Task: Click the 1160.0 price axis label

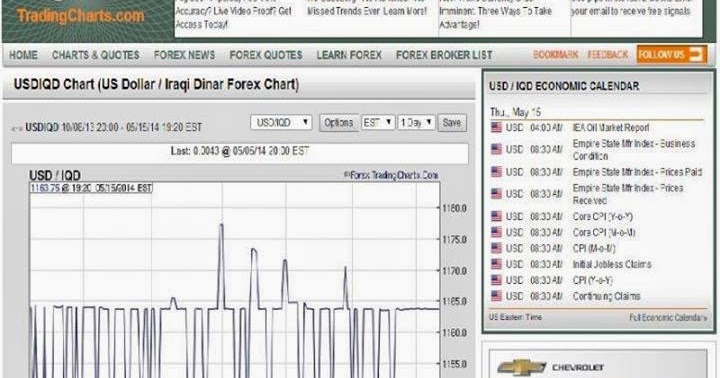Action: pos(455,333)
